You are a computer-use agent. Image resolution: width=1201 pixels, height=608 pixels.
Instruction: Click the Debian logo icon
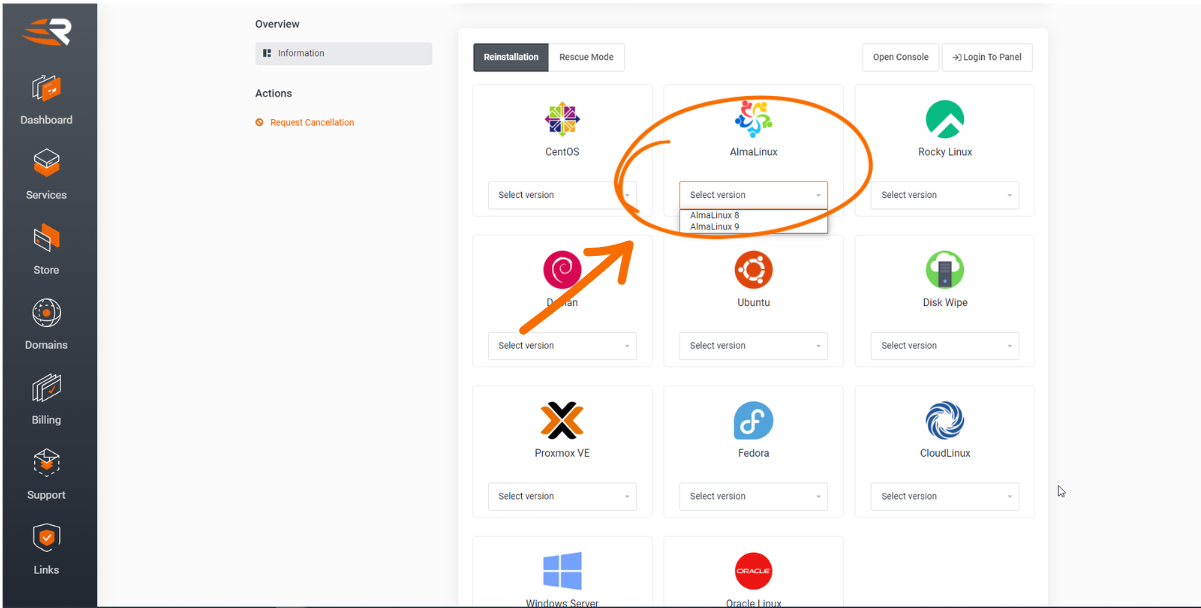pyautogui.click(x=562, y=270)
